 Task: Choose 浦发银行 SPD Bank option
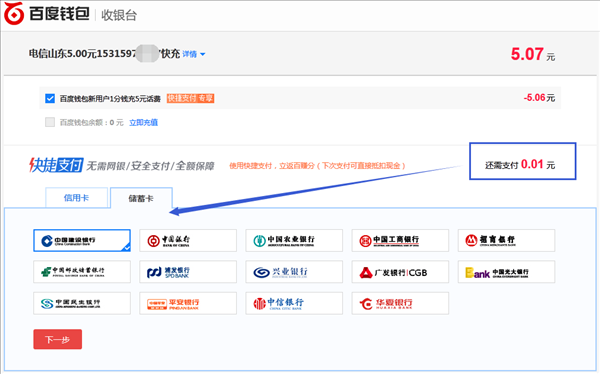(188, 272)
